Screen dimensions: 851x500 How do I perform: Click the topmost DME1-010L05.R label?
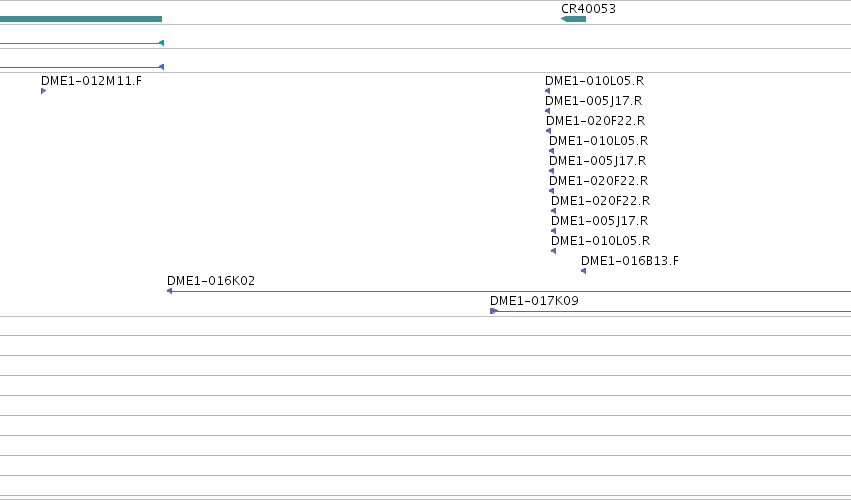click(x=594, y=81)
